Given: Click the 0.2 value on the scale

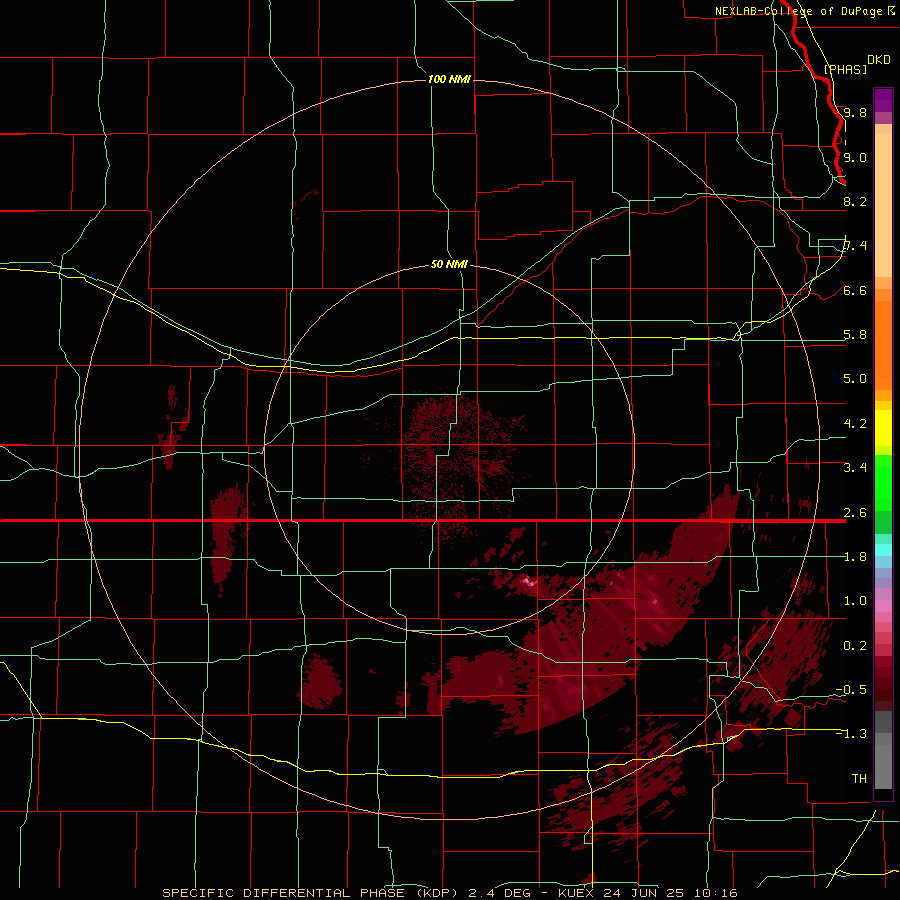Looking at the screenshot, I should [x=855, y=646].
